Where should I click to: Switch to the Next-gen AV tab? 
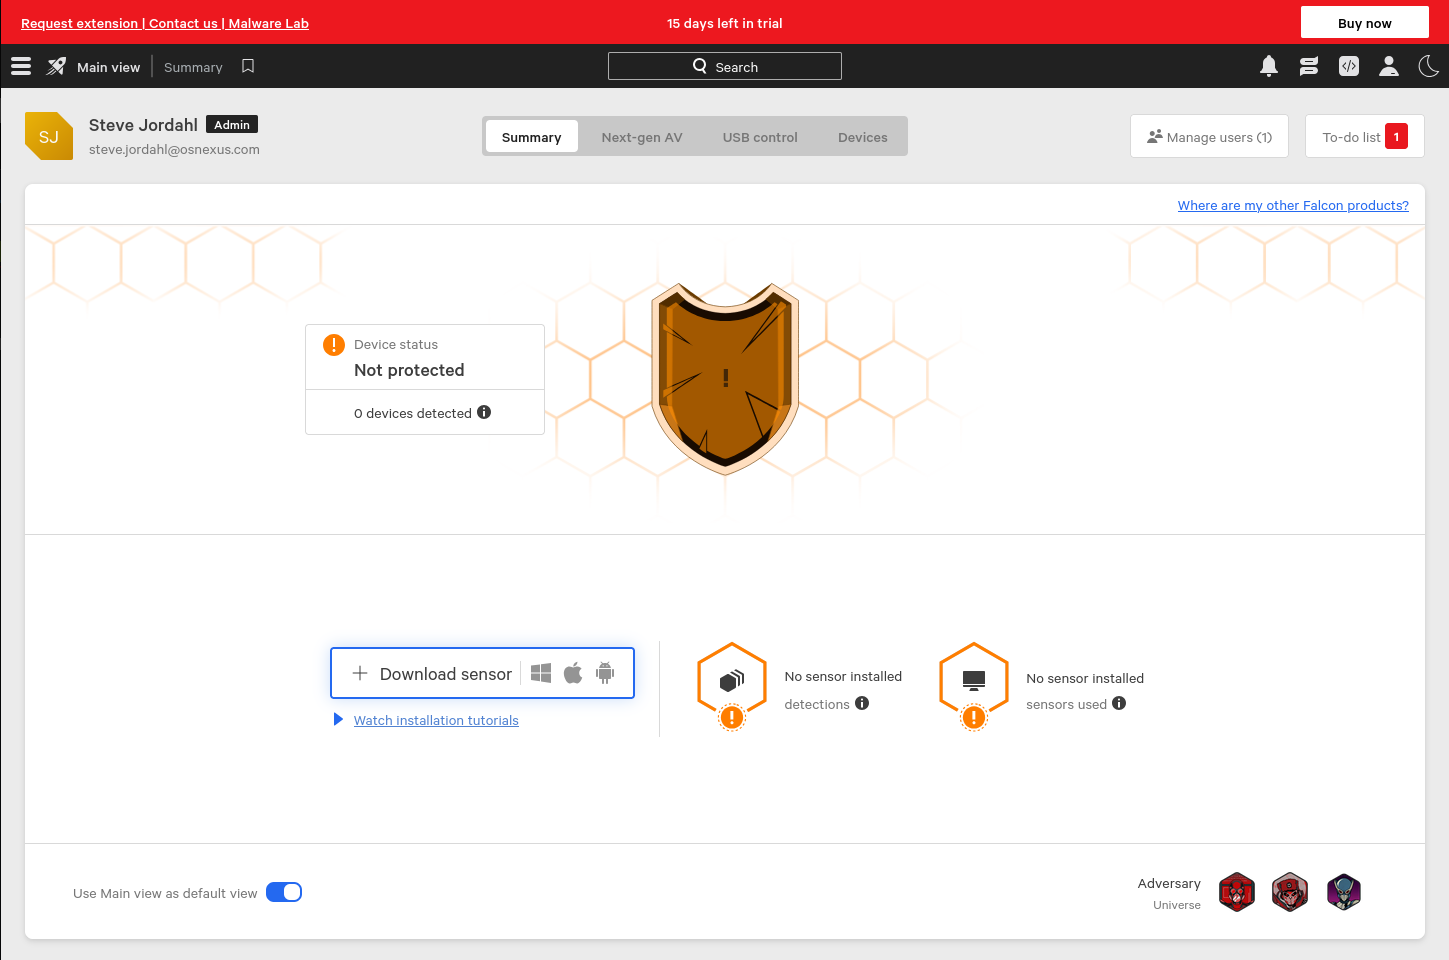point(642,137)
